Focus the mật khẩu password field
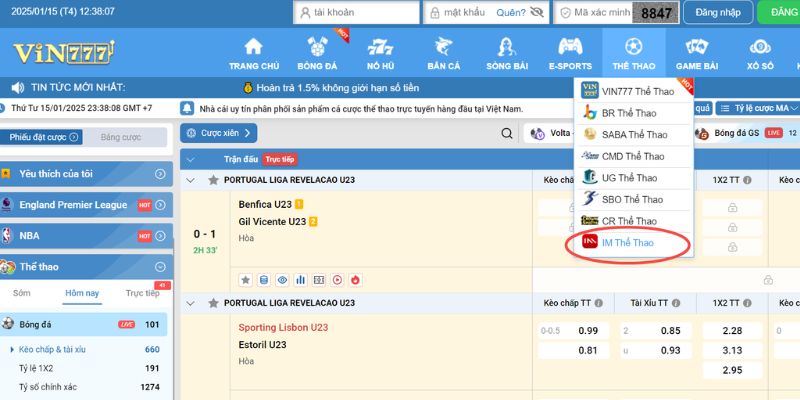 [x=486, y=12]
